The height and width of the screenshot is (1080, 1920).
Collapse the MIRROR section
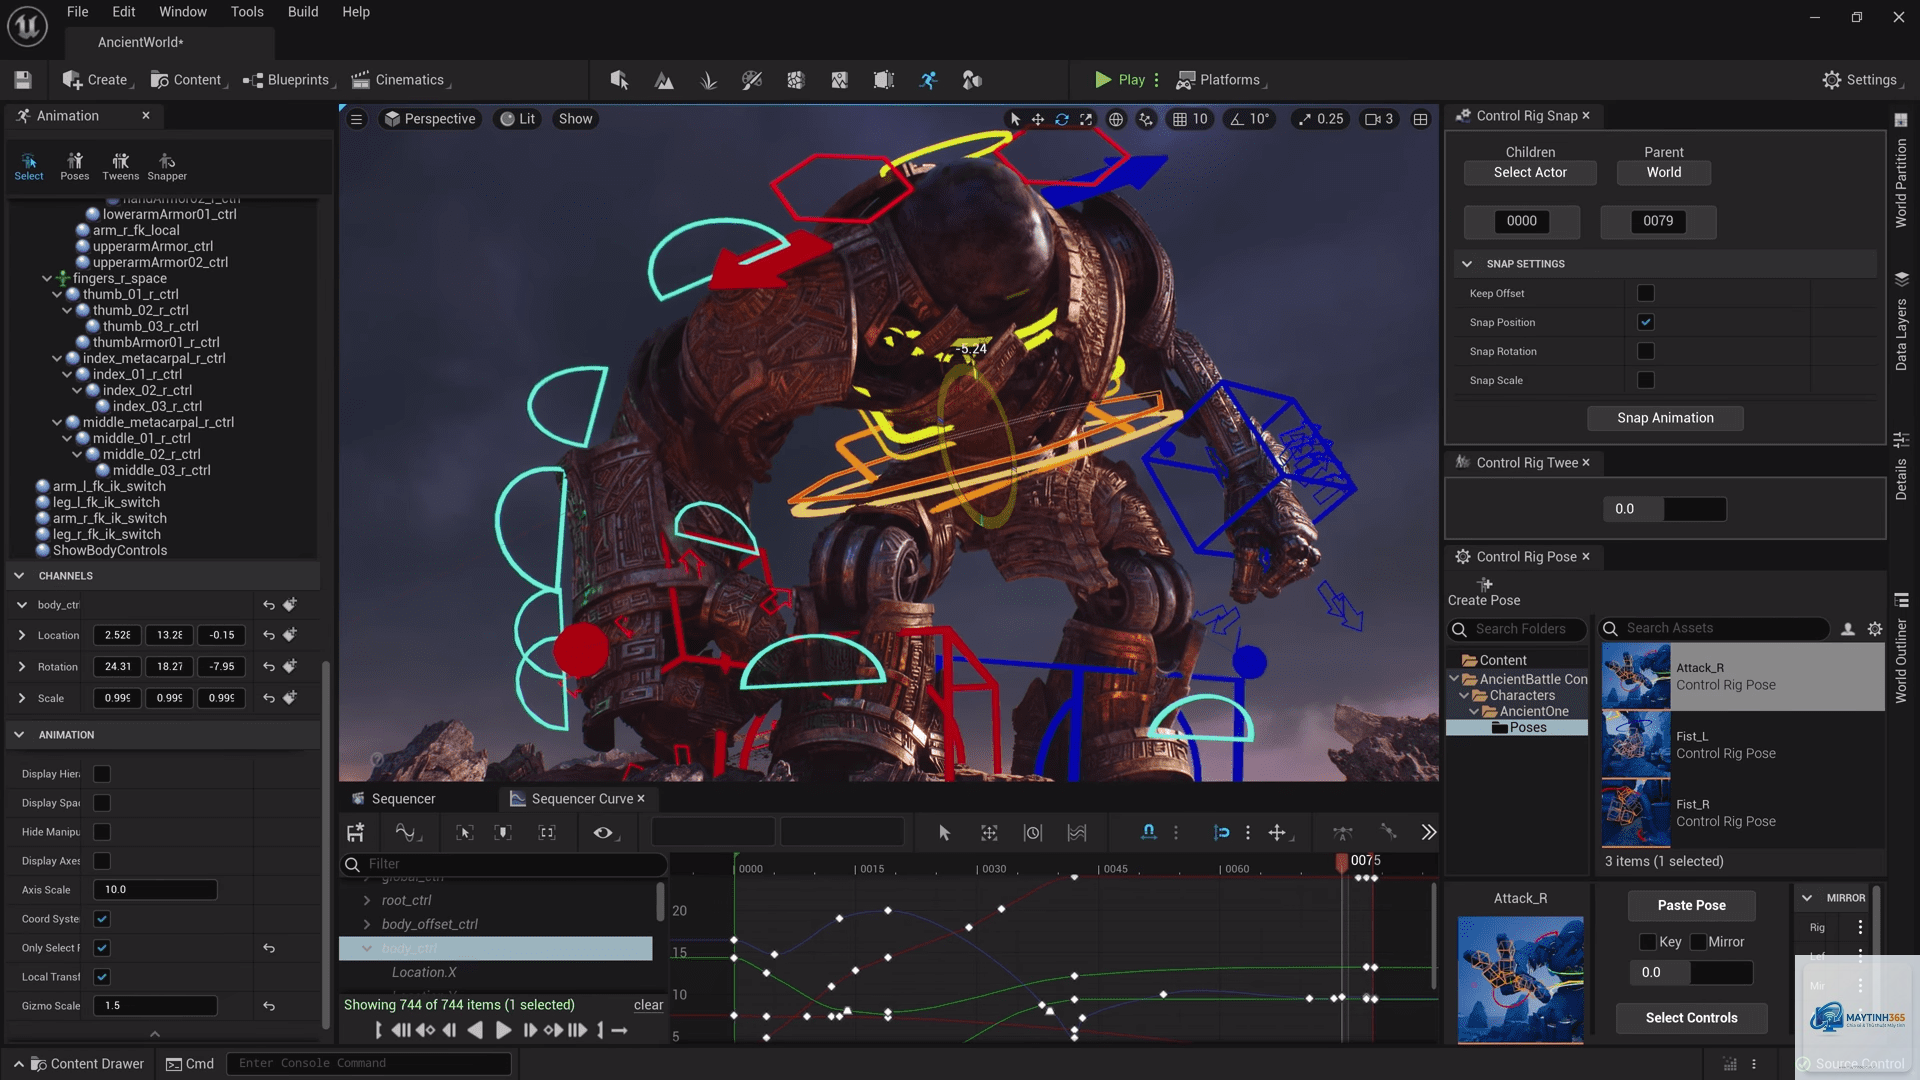click(x=1807, y=898)
